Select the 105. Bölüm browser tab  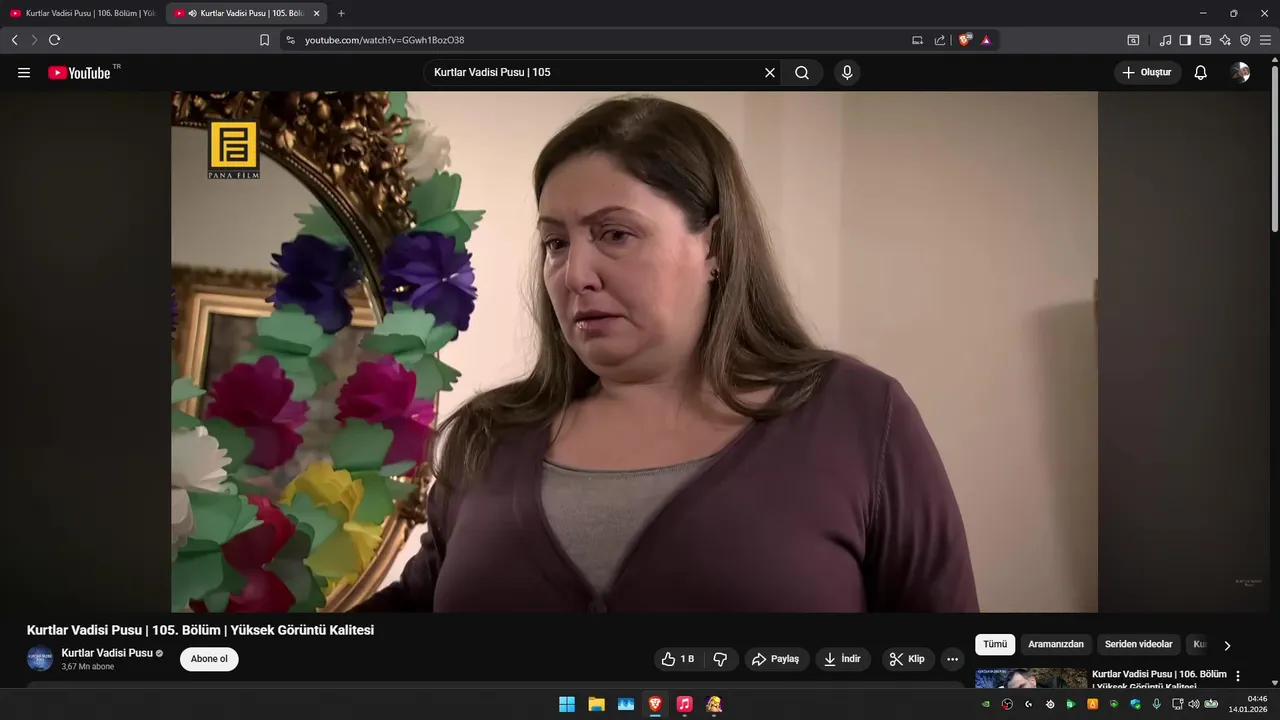tap(246, 13)
